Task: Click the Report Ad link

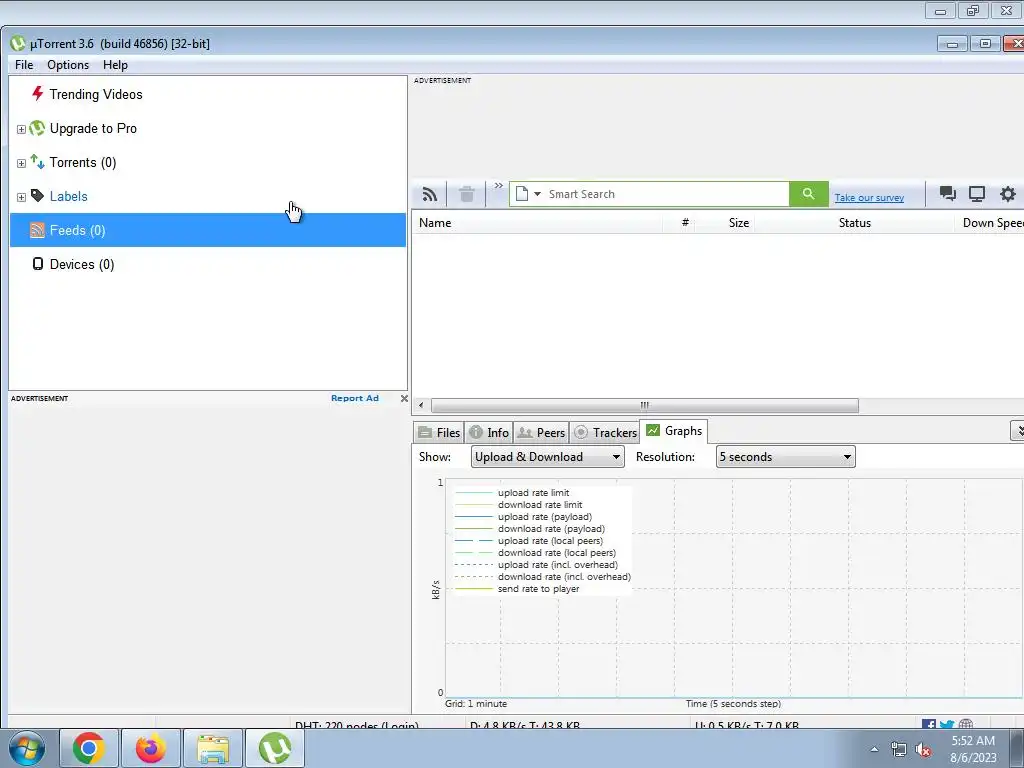Action: point(355,398)
